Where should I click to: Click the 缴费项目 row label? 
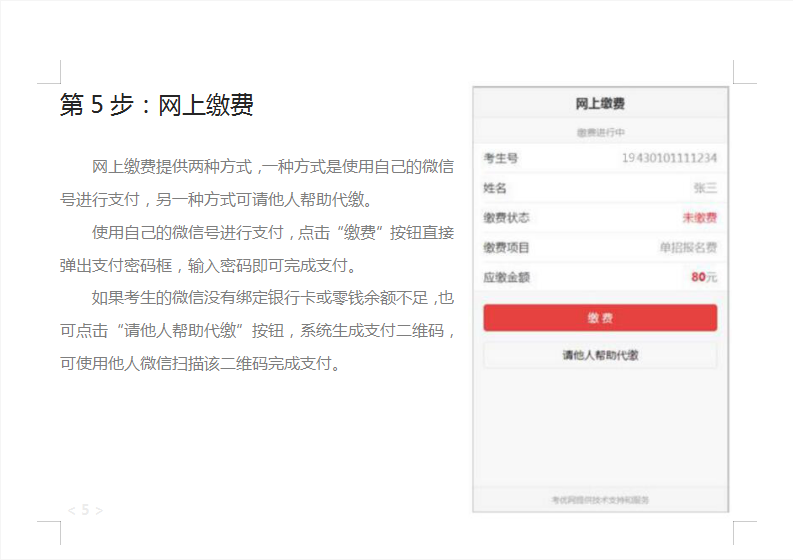[506, 247]
